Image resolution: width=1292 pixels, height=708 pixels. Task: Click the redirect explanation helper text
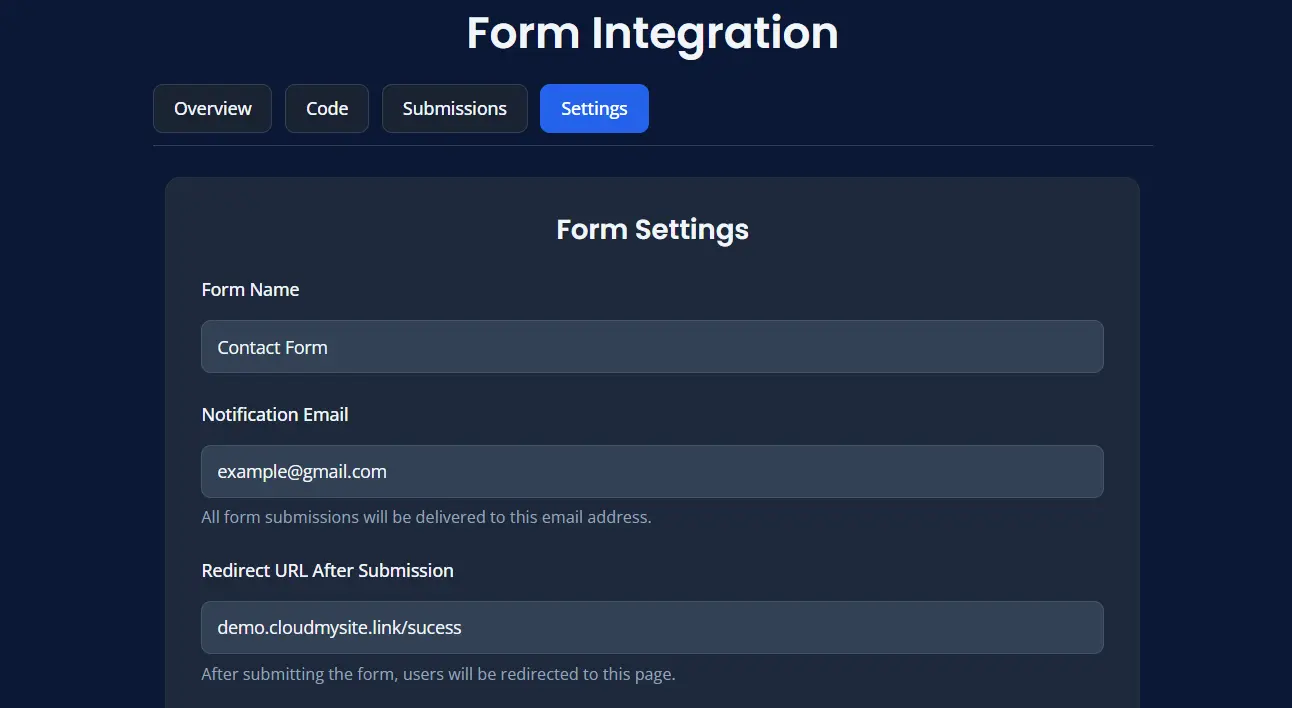(438, 674)
